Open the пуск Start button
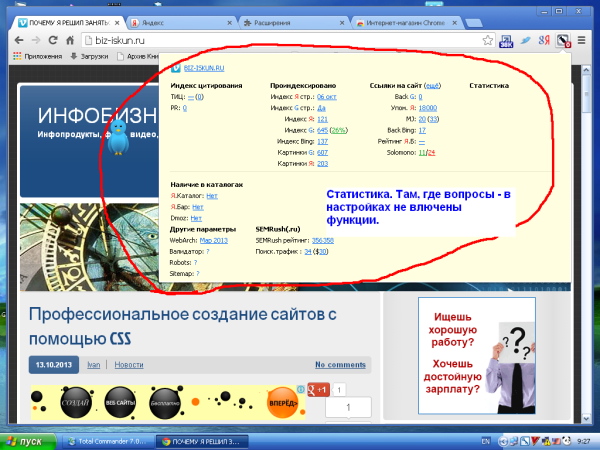 [x=28, y=442]
